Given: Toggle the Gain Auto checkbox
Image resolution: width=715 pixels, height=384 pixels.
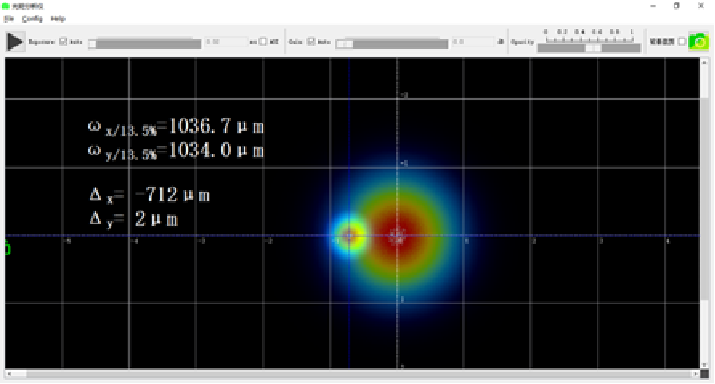Looking at the screenshot, I should click(x=311, y=42).
